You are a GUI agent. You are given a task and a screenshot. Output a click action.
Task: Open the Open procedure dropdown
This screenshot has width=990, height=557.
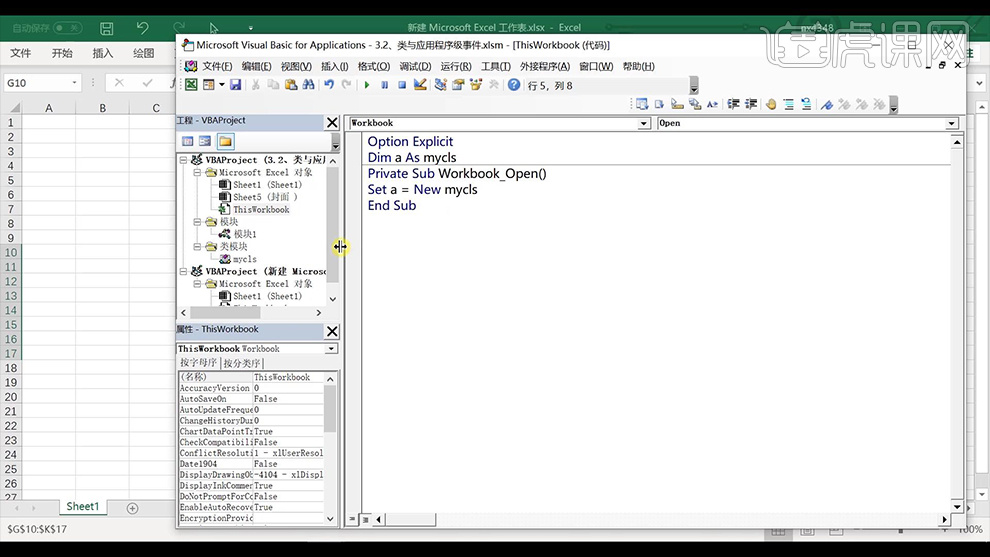(950, 123)
